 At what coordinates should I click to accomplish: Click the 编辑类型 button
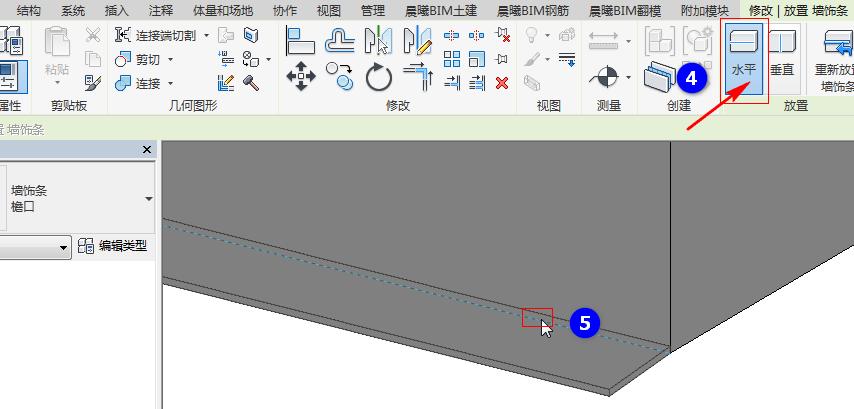112,246
